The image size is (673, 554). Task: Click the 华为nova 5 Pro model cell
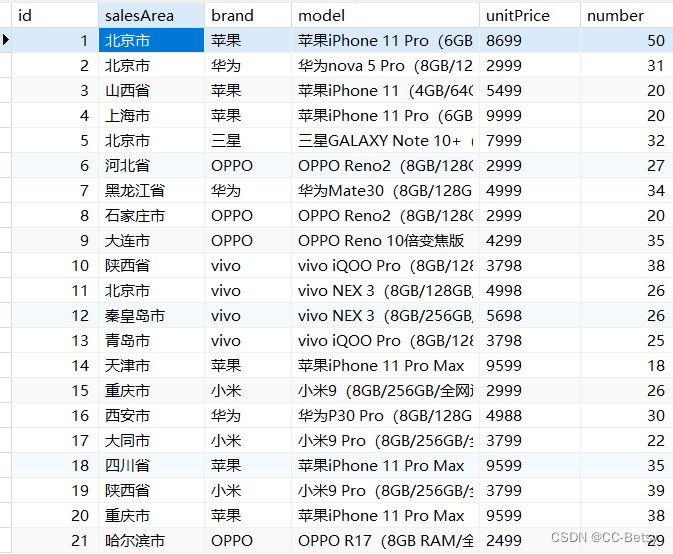click(x=385, y=66)
